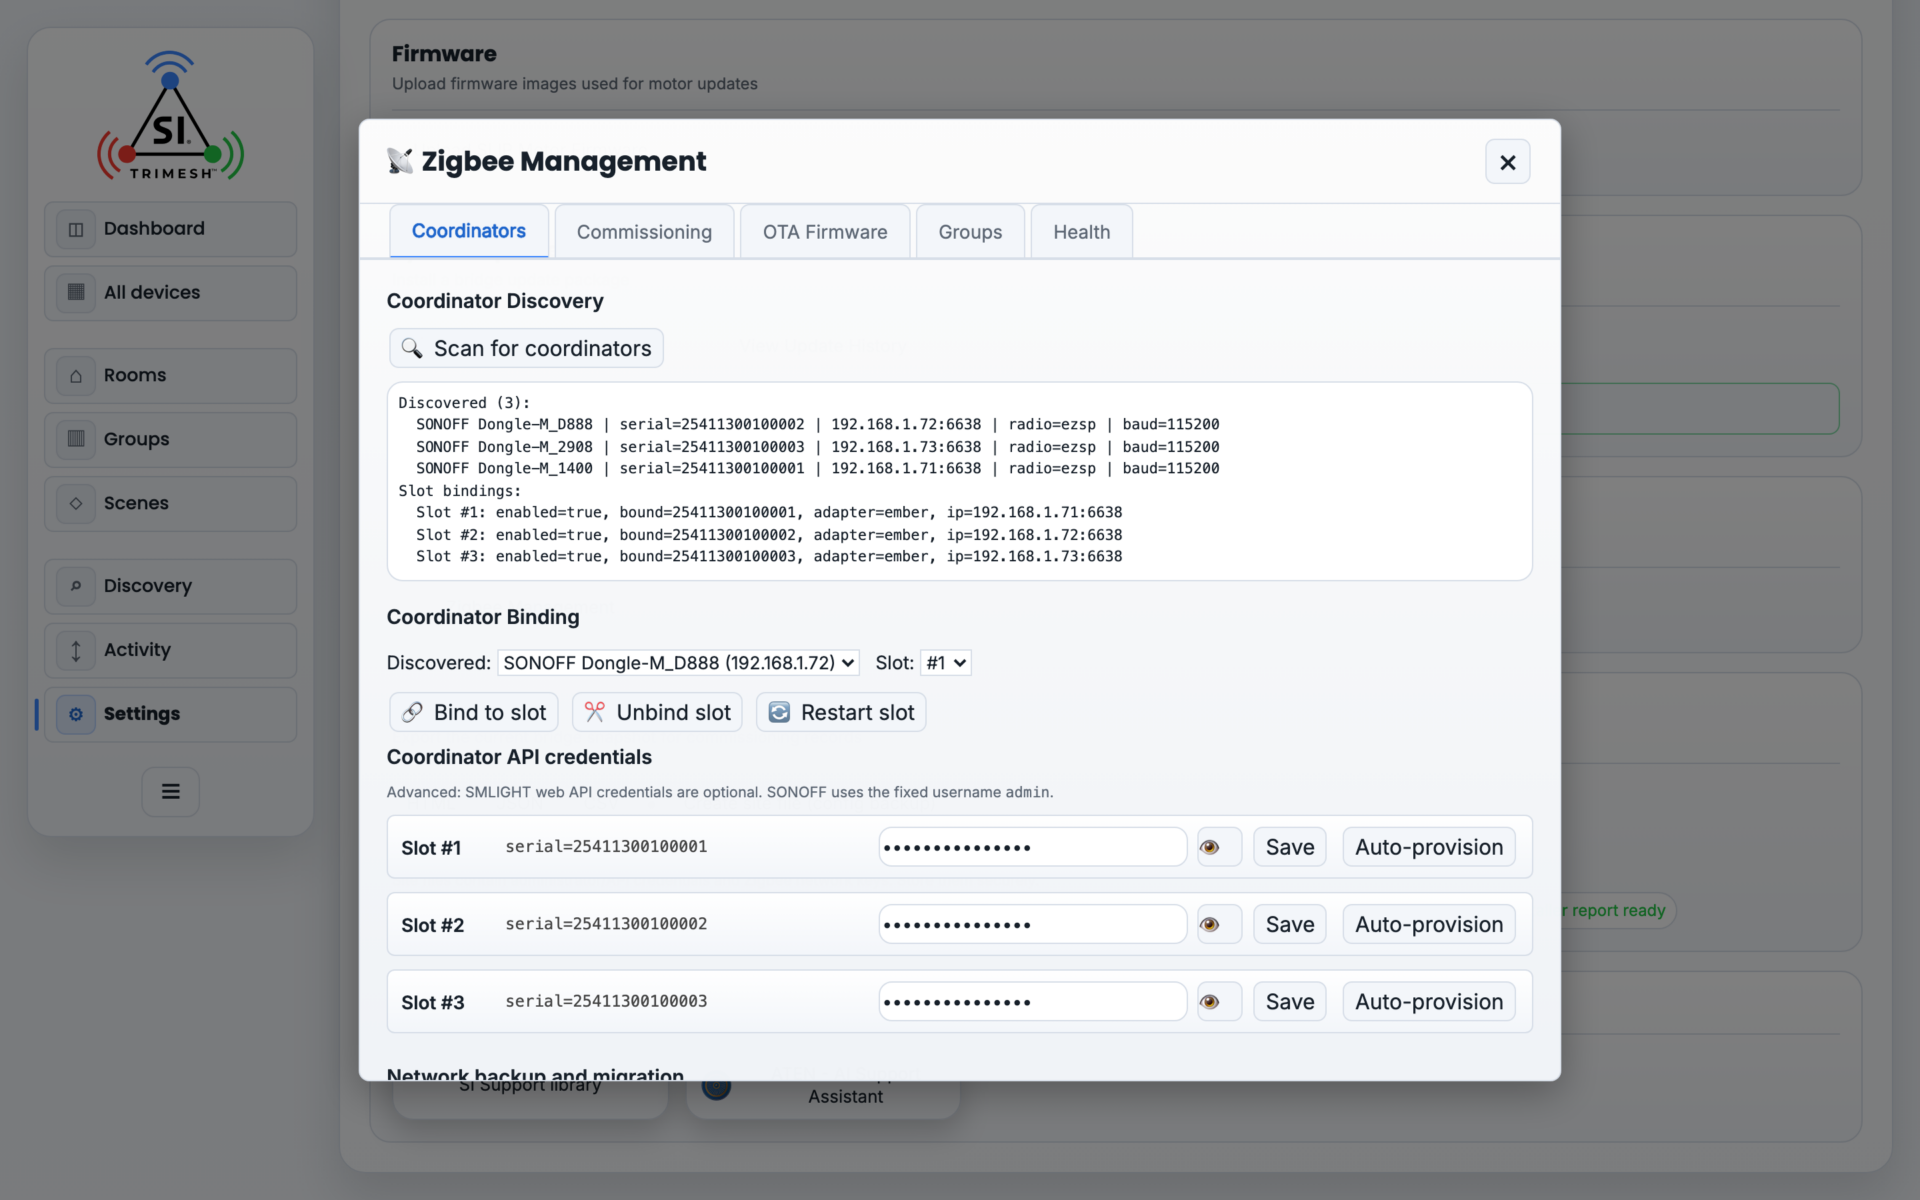Reveal Slot #2 password with eye icon
1920x1200 pixels.
1219,924
